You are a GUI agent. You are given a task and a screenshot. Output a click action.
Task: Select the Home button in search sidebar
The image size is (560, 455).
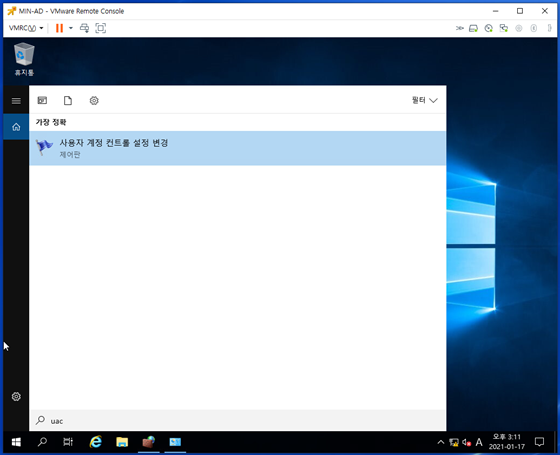[16, 127]
